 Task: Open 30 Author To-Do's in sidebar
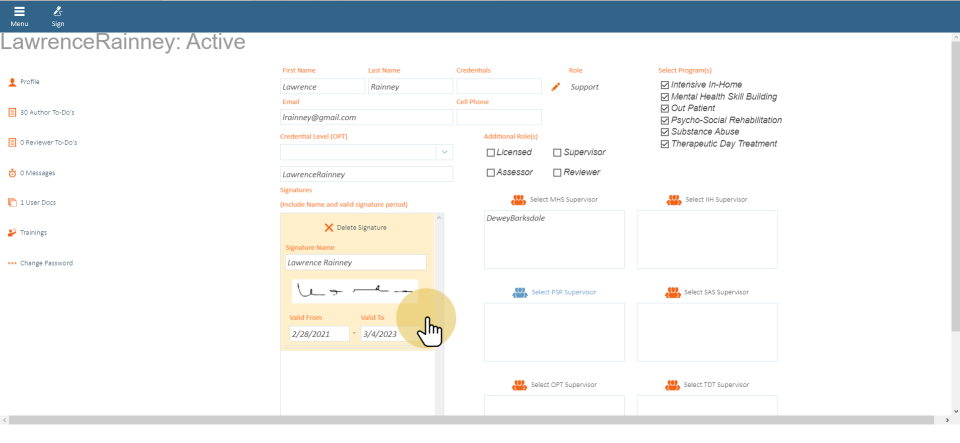[47, 112]
